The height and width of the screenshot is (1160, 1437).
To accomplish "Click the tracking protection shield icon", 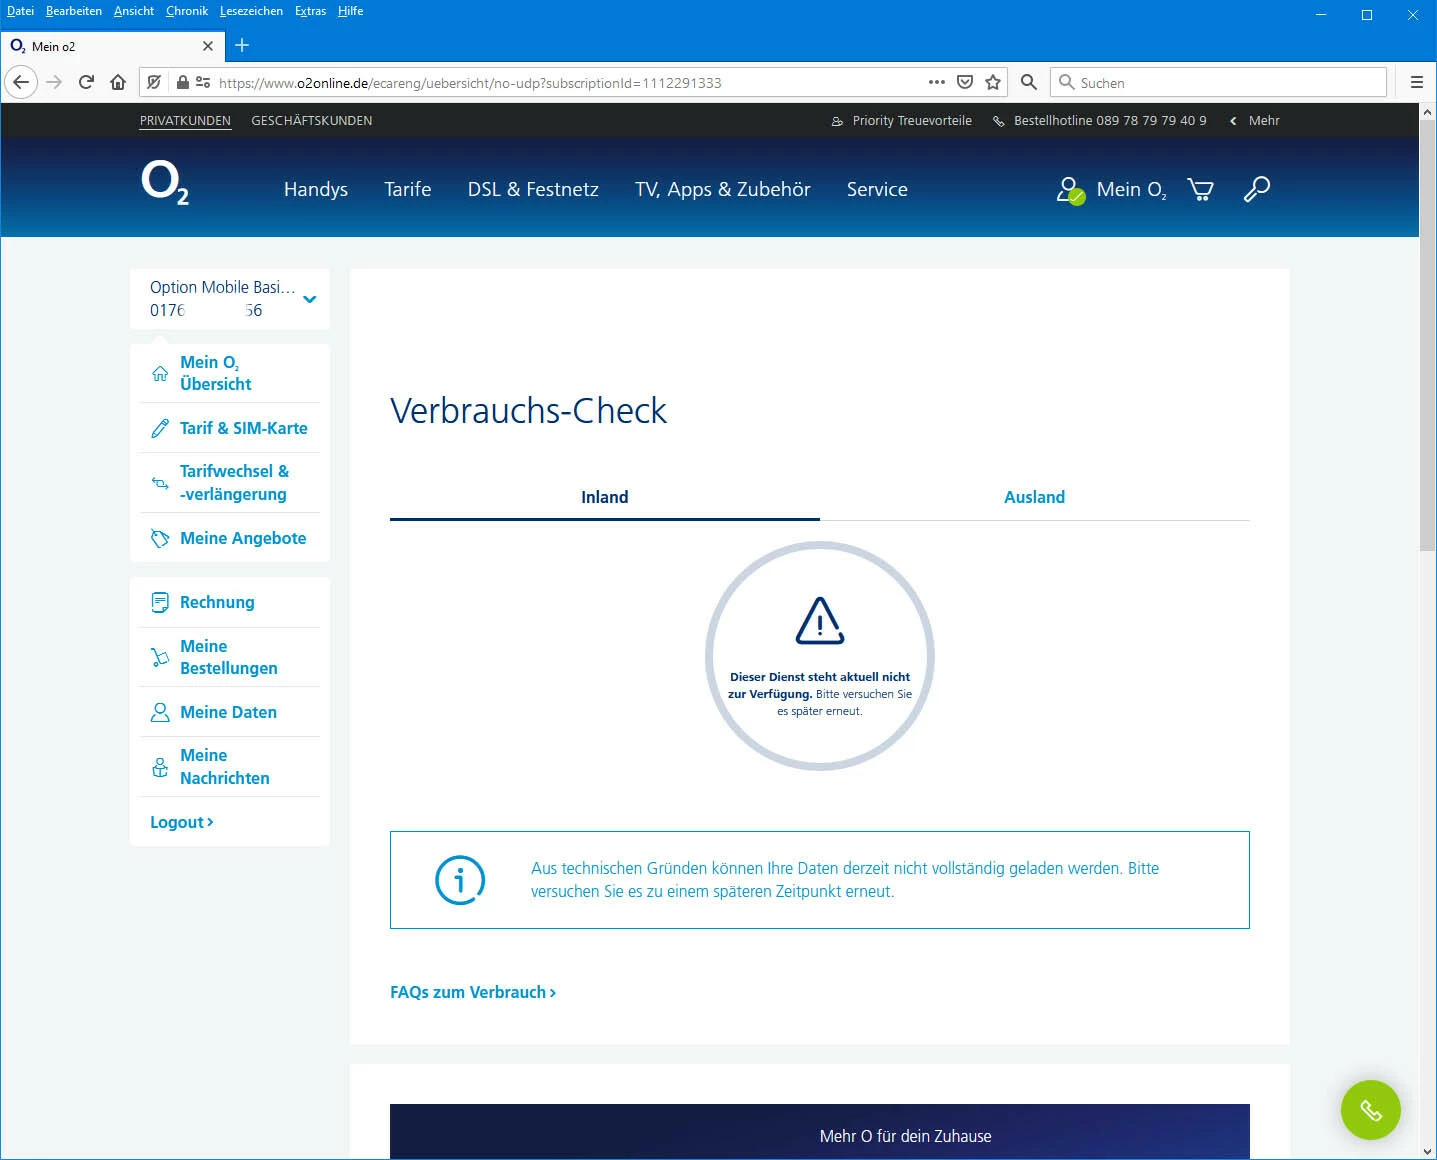I will pos(153,82).
